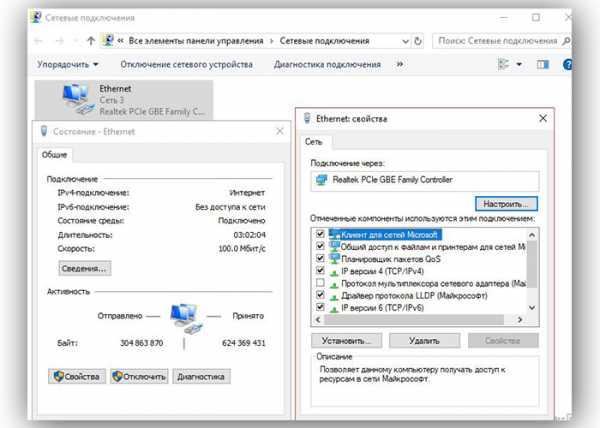The width and height of the screenshot is (600, 428).
Task: Click the QoS packet scheduler icon
Action: point(334,259)
